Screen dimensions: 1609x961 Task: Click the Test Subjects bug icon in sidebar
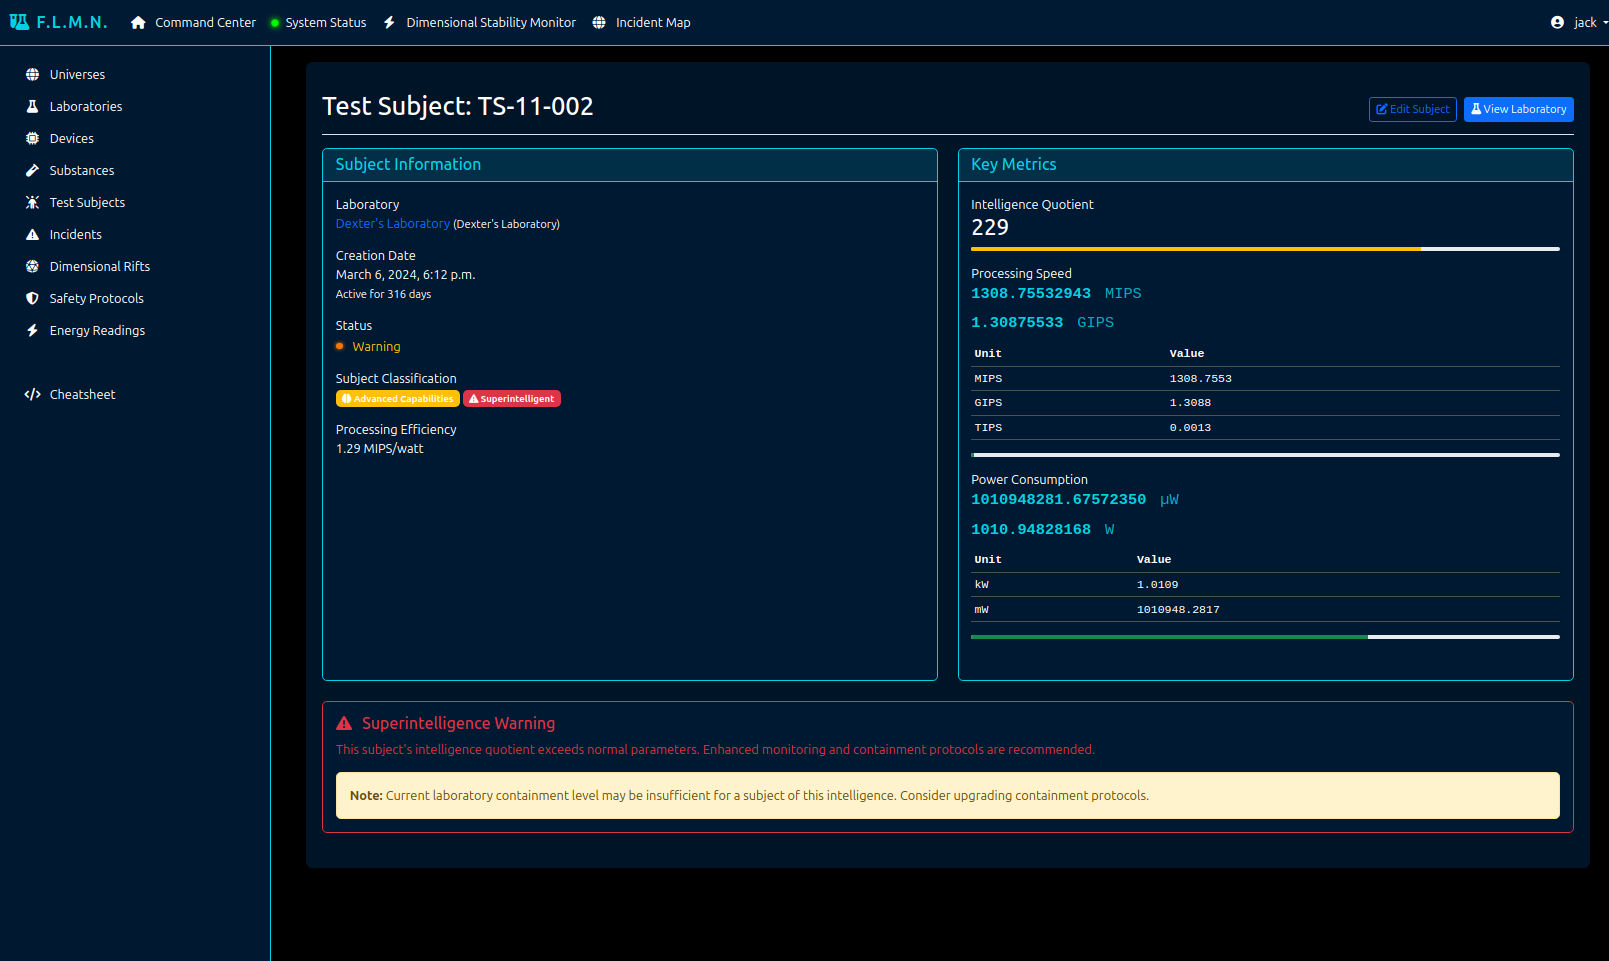click(32, 202)
